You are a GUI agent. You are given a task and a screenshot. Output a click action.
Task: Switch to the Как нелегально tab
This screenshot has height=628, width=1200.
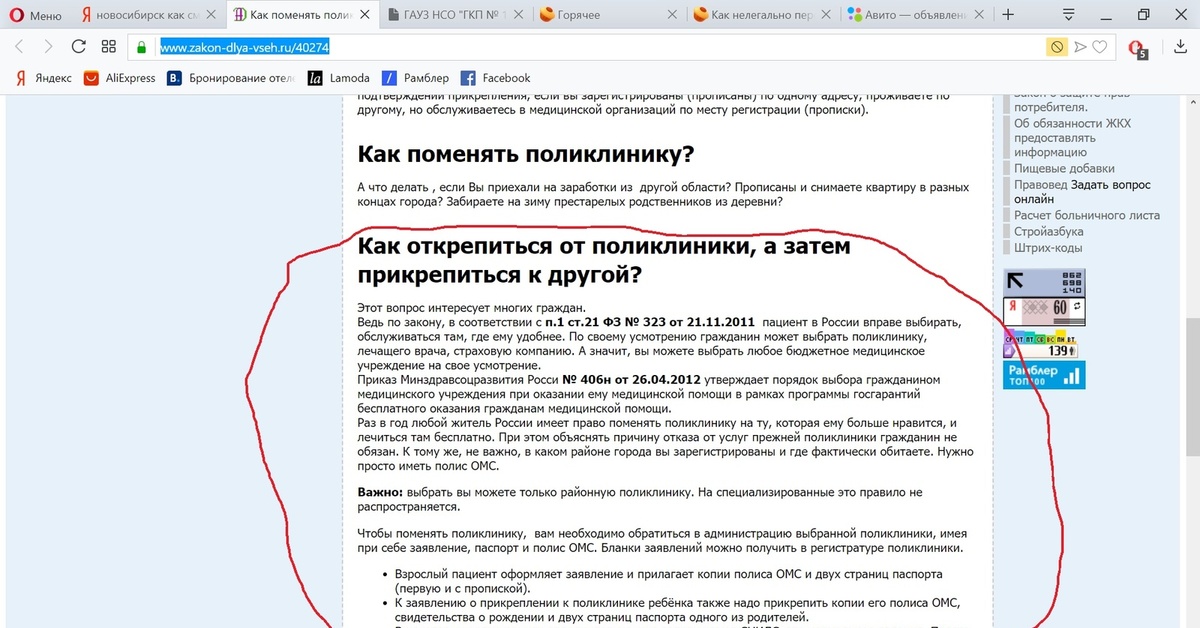pos(761,16)
